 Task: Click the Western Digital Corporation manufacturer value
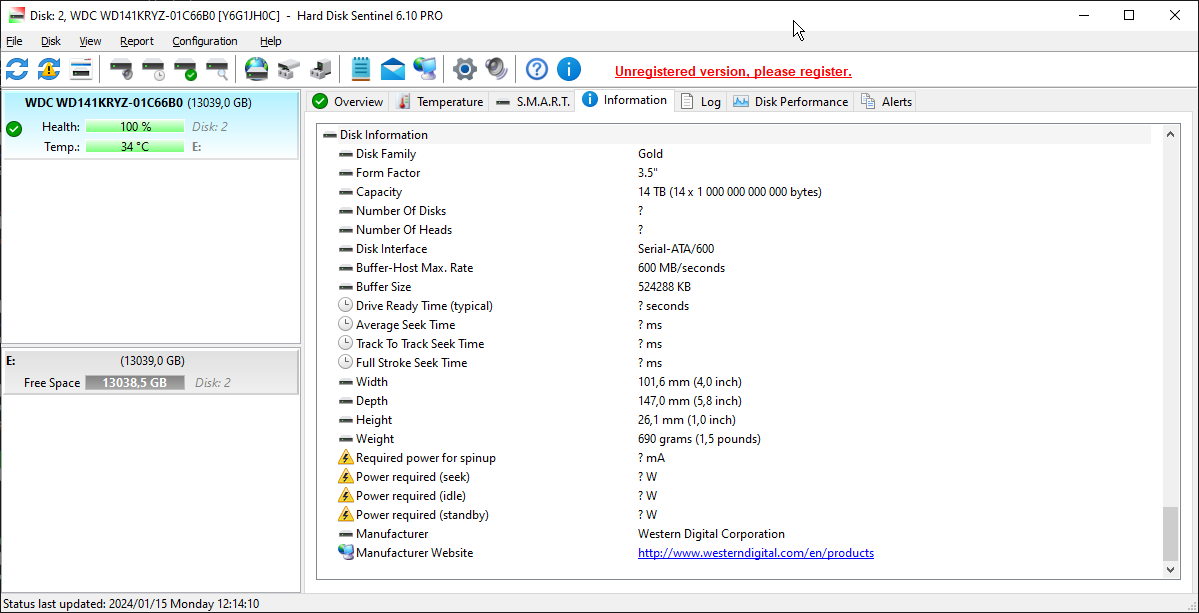[x=711, y=534]
